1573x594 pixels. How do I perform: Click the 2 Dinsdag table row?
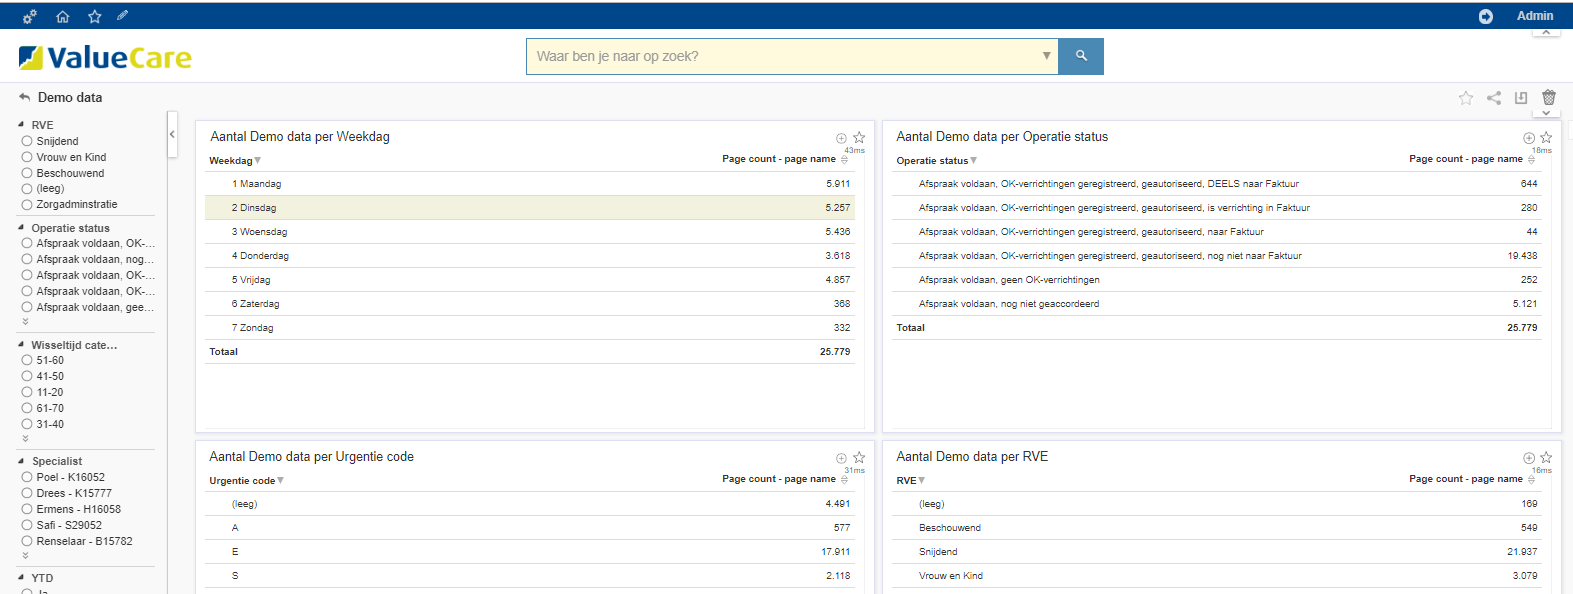coord(530,208)
